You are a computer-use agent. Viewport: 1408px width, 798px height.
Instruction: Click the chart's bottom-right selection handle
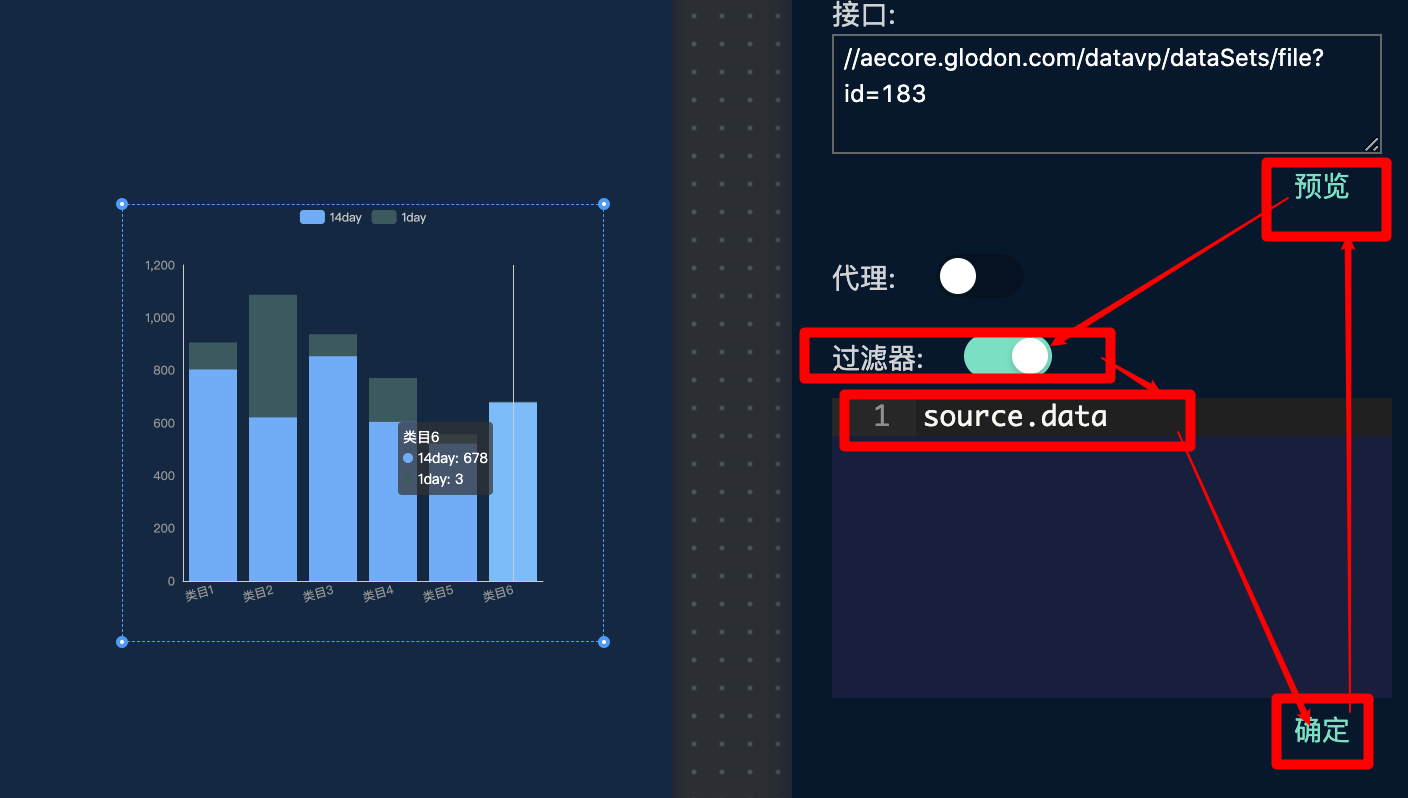click(604, 641)
